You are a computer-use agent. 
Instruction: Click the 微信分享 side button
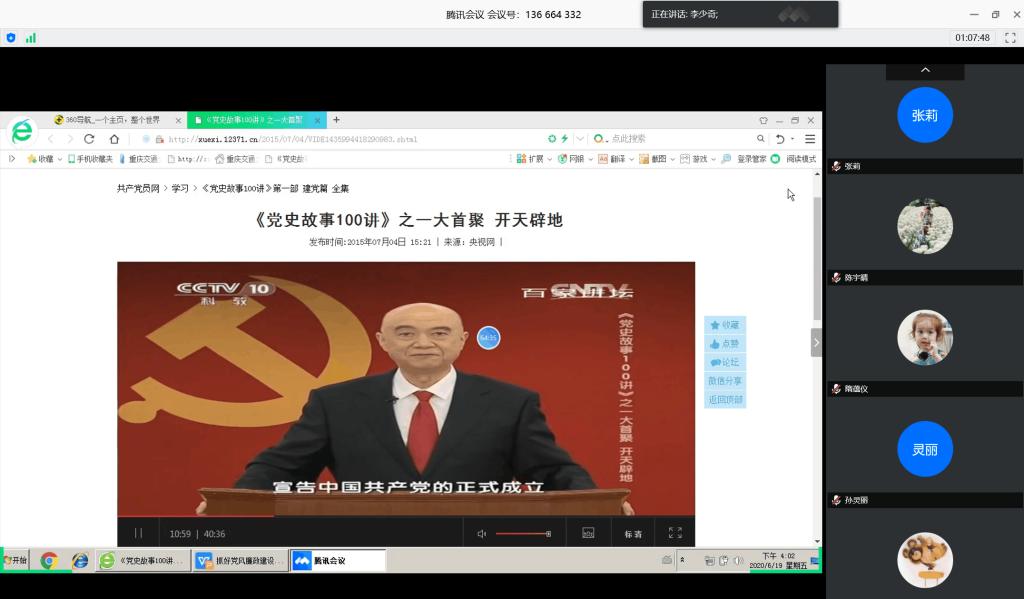click(725, 381)
